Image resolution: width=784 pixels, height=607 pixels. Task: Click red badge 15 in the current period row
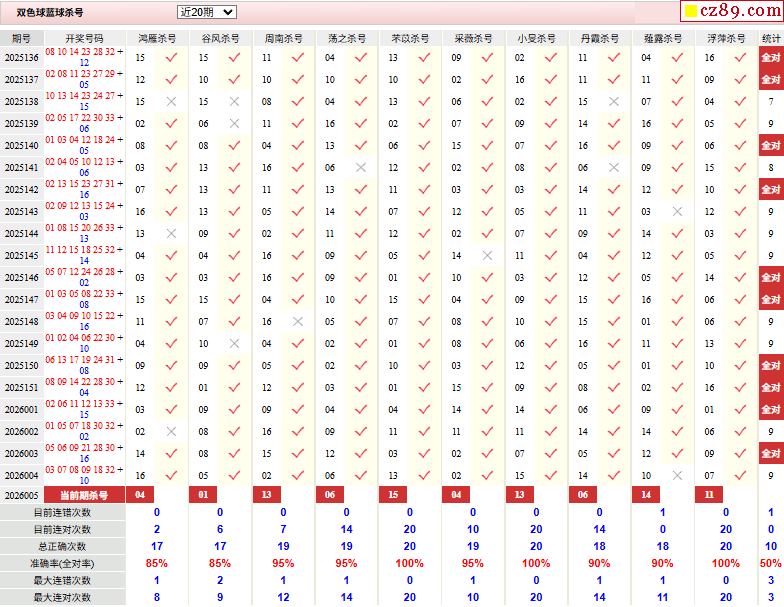tap(393, 495)
